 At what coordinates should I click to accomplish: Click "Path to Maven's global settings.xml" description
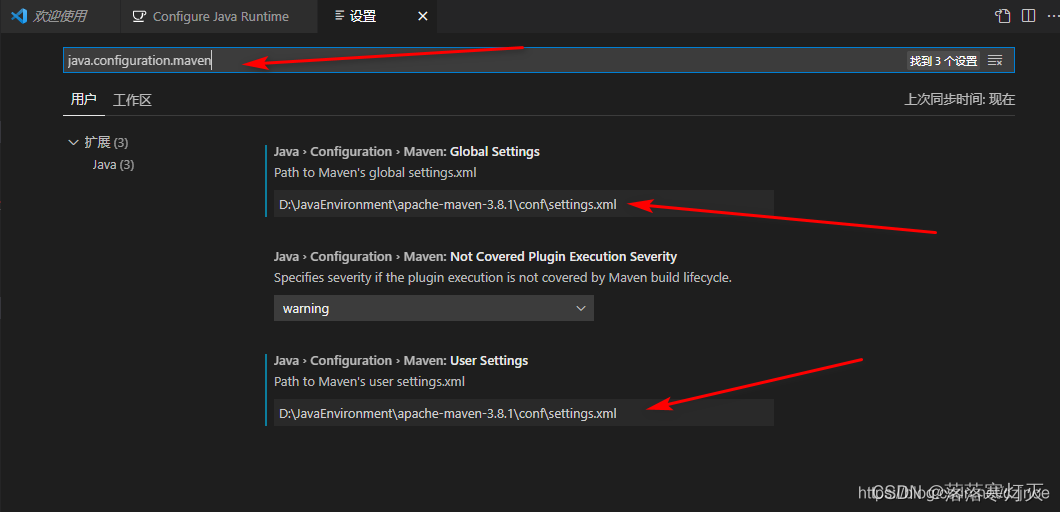click(x=375, y=172)
